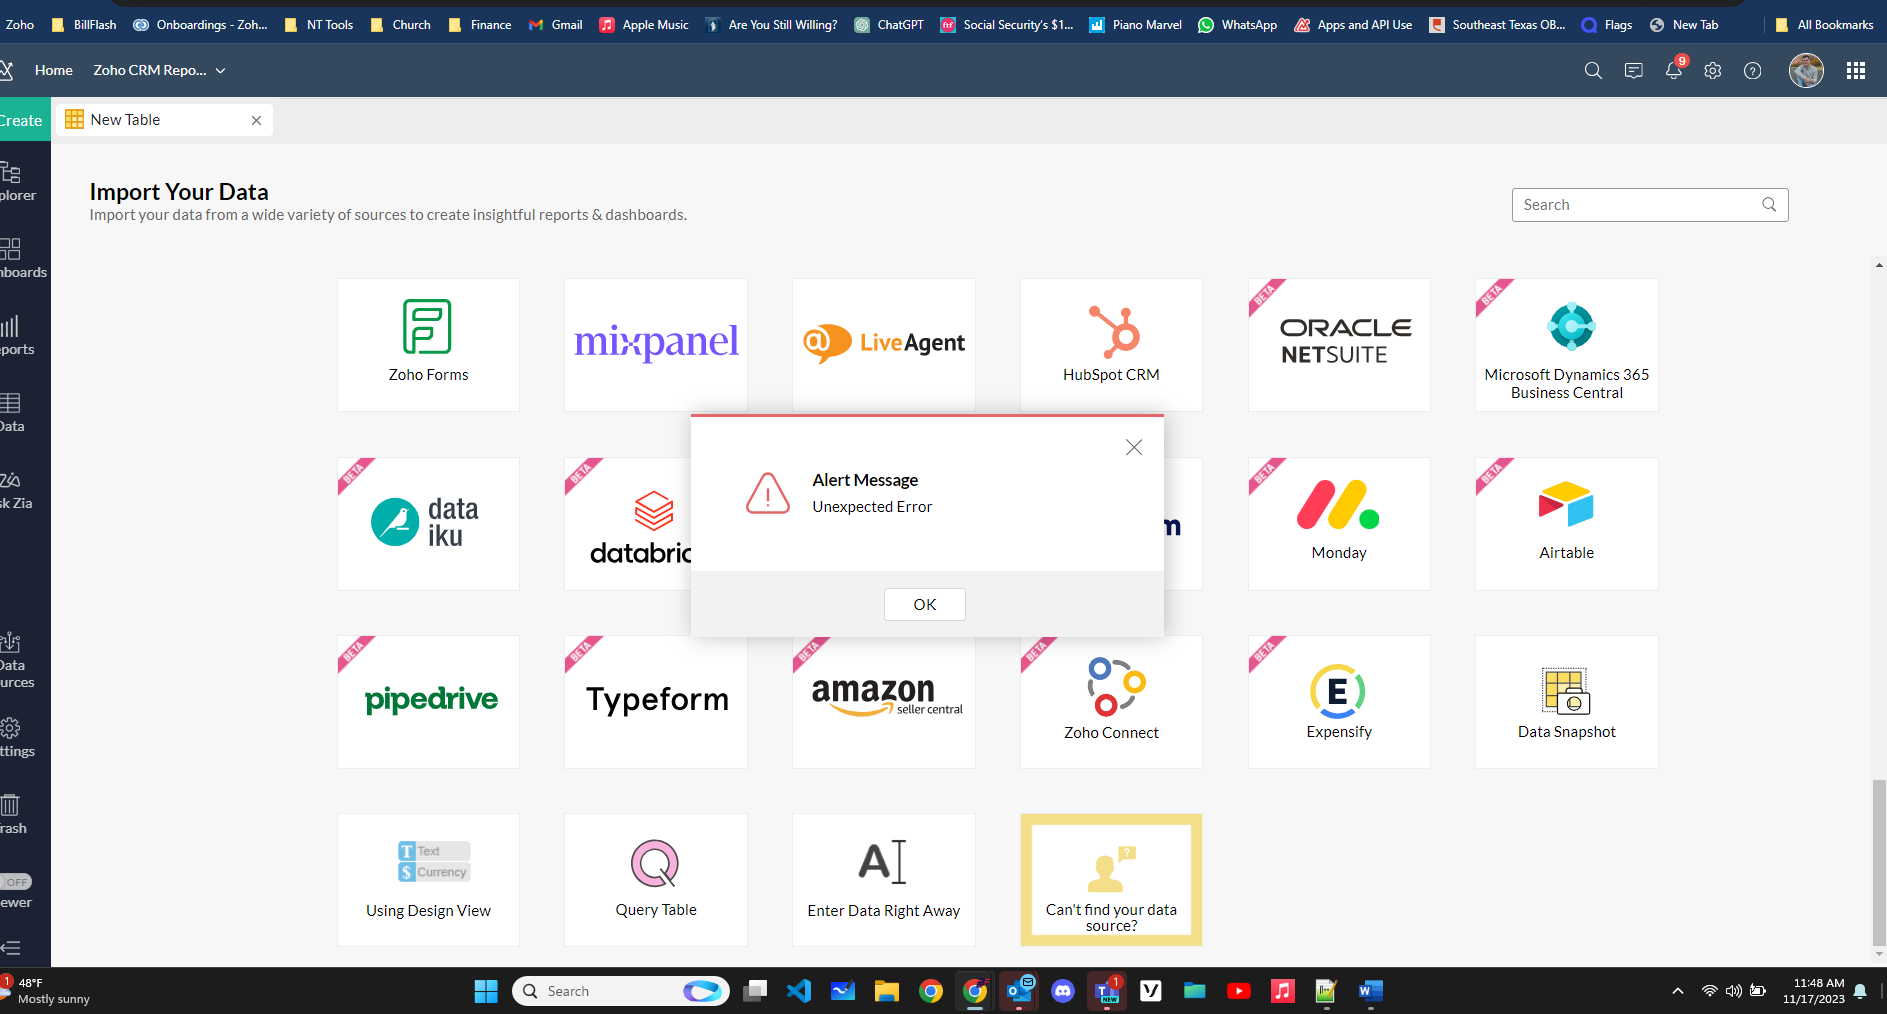This screenshot has width=1887, height=1014.
Task: Click OK in the Alert Message dialog
Action: 924,604
